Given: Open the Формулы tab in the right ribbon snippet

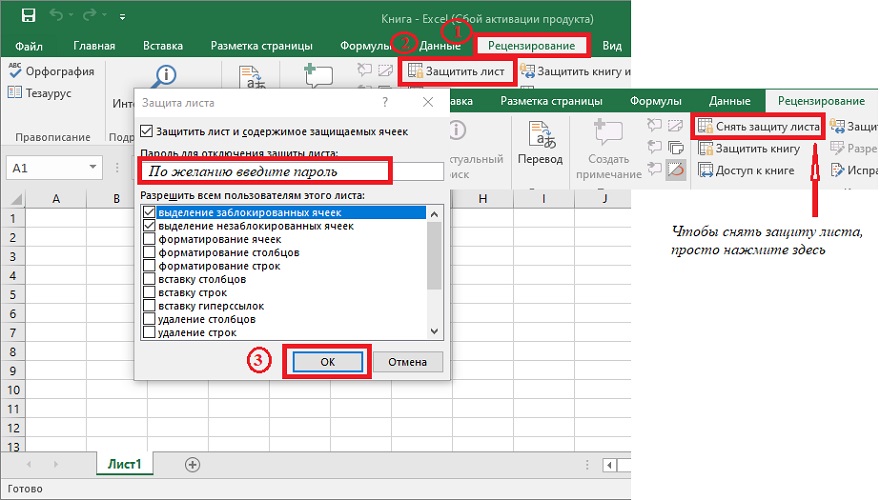Looking at the screenshot, I should 656,102.
